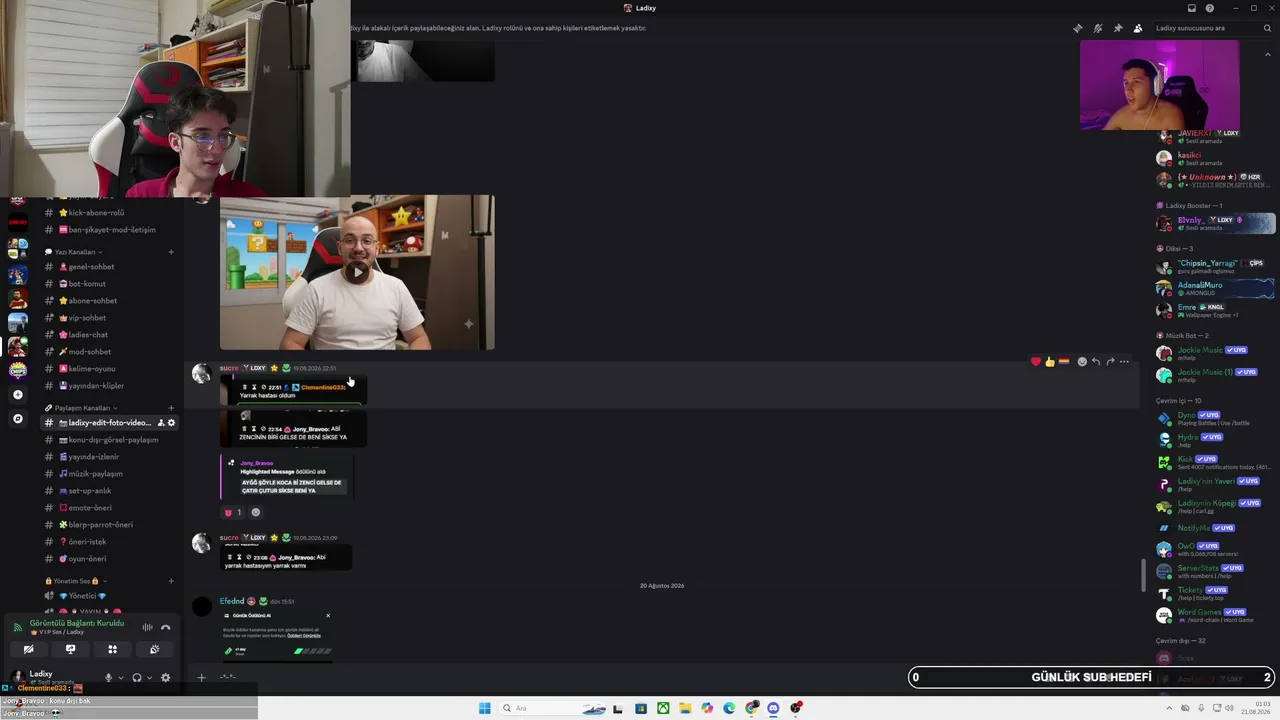Open headphone output options dropdown
The height and width of the screenshot is (720, 1280).
[150, 678]
